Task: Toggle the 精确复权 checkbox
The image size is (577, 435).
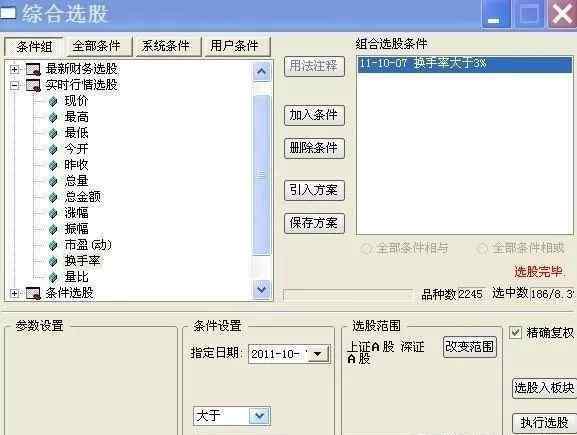Action: (x=515, y=333)
